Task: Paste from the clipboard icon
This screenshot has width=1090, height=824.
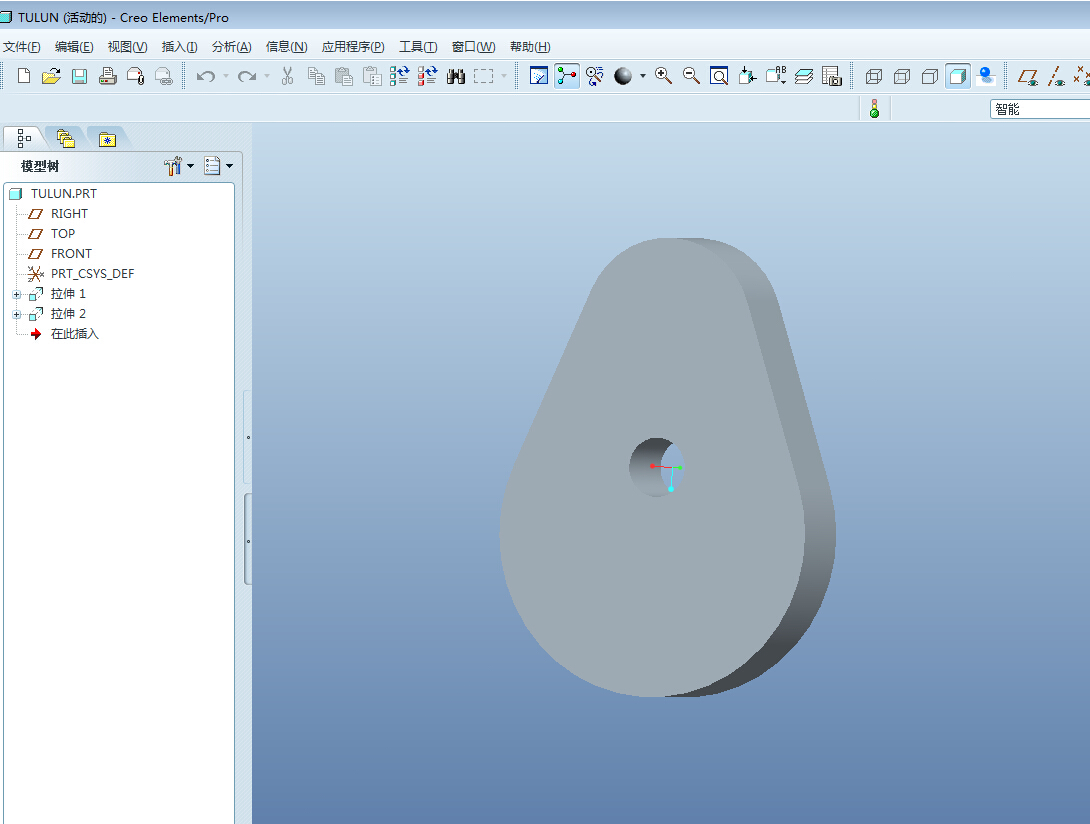Action: point(344,76)
